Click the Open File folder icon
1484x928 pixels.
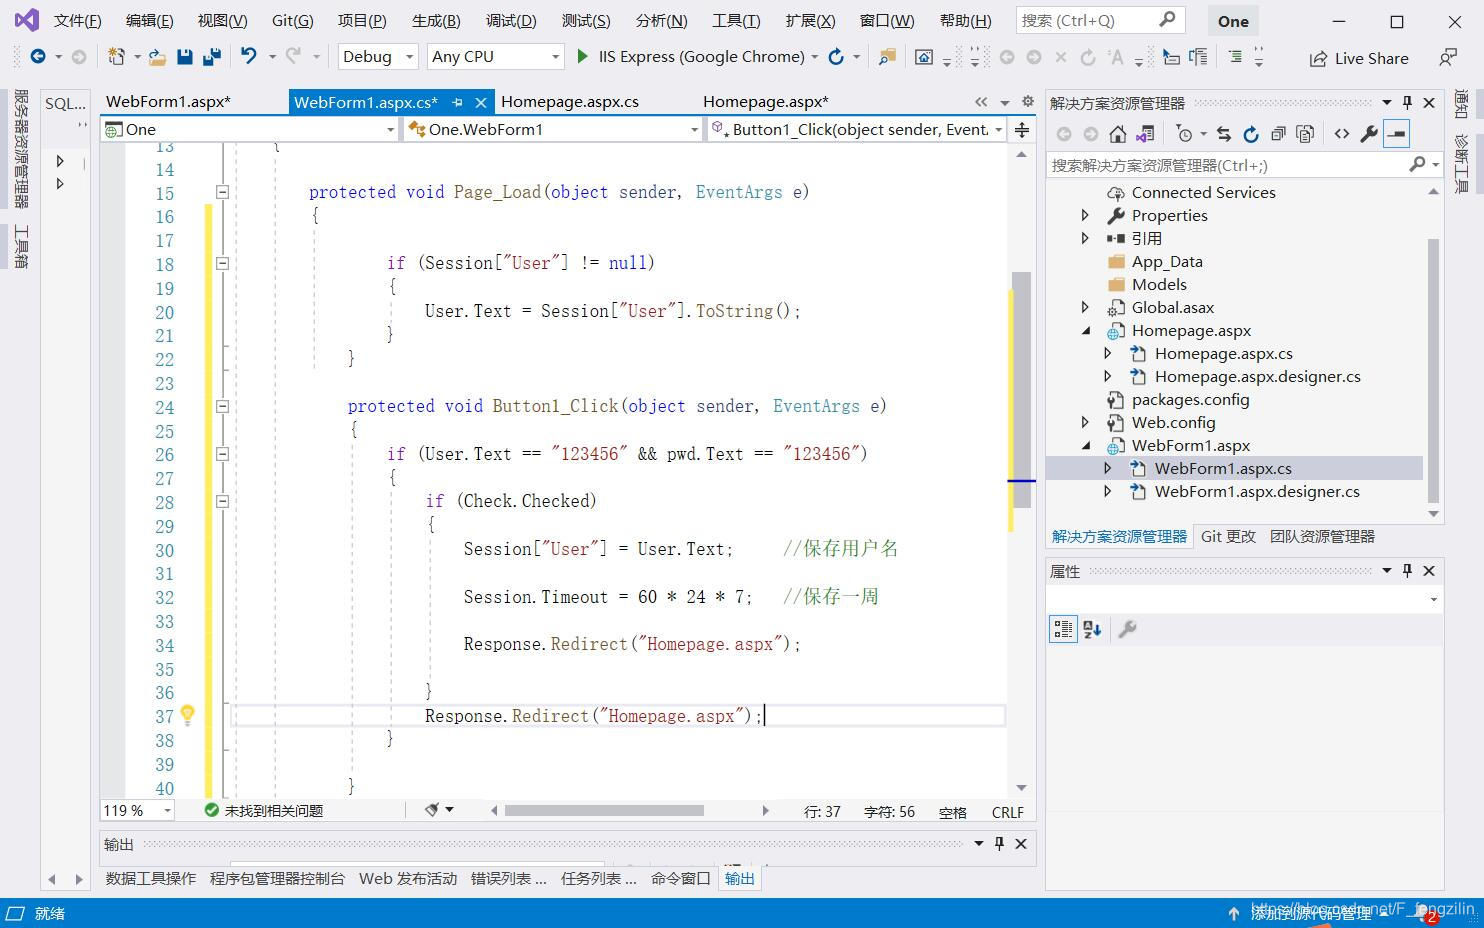[x=157, y=57]
